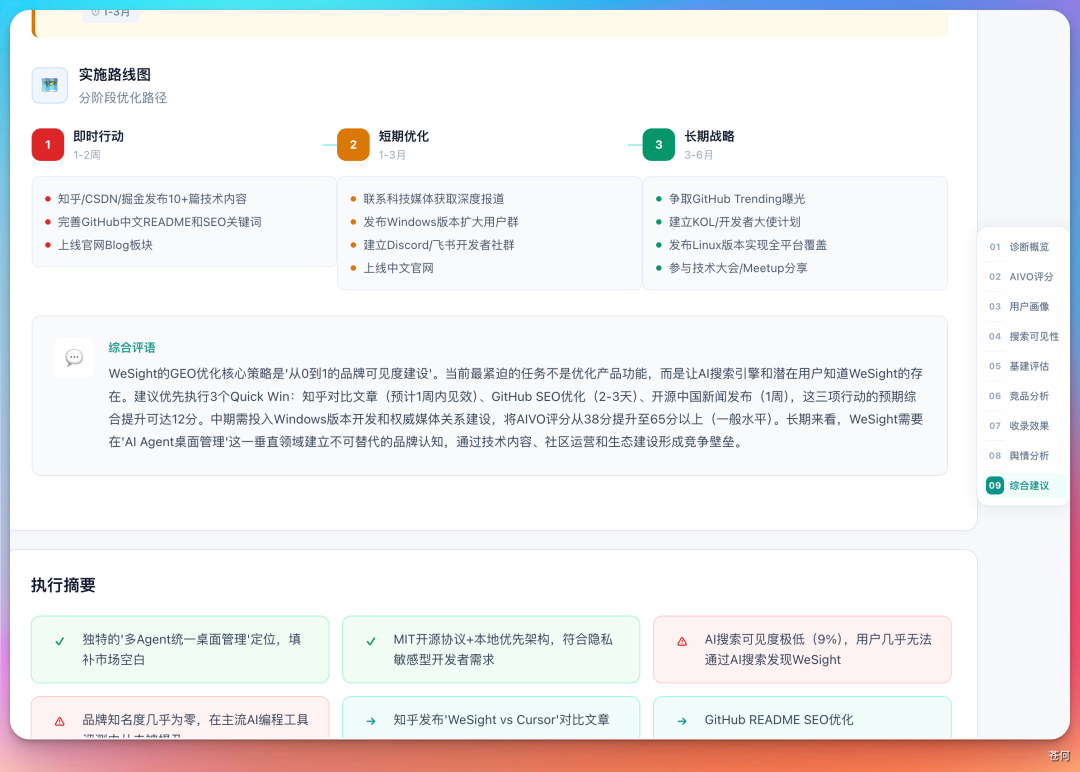Image resolution: width=1080 pixels, height=772 pixels.
Task: Click item 上线中文官网
Action: 399,268
